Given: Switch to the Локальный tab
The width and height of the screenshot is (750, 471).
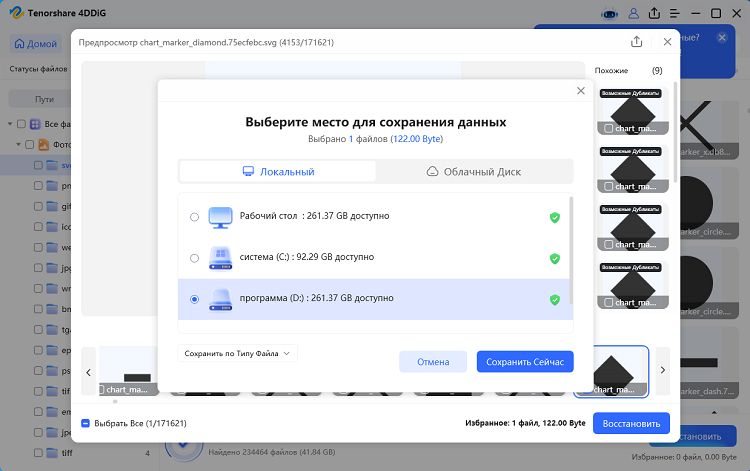Looking at the screenshot, I should [x=278, y=172].
